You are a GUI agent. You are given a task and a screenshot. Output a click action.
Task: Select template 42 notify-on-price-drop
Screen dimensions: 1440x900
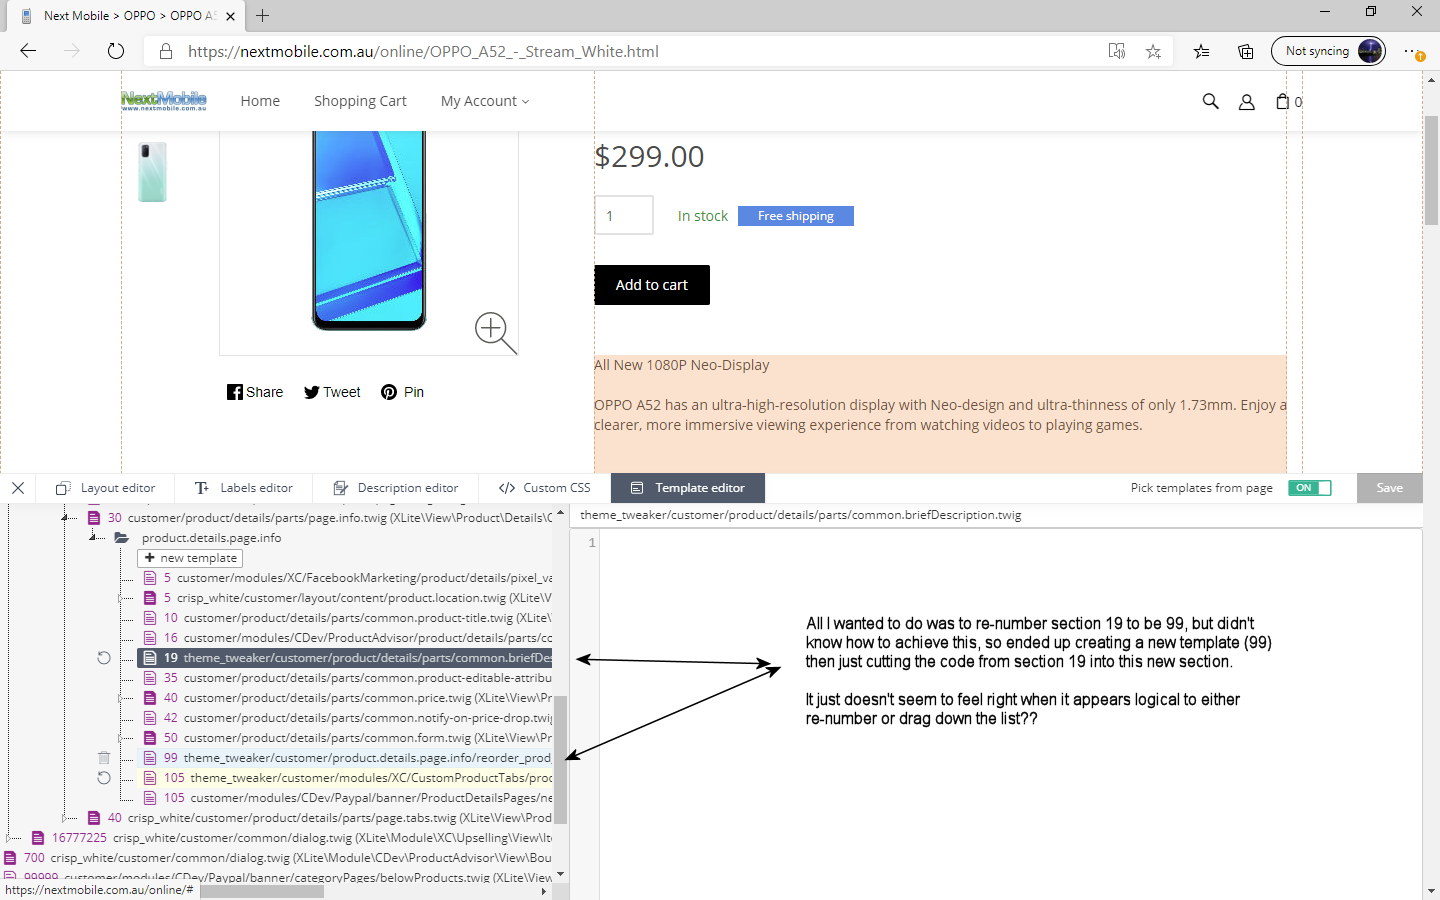[346, 718]
